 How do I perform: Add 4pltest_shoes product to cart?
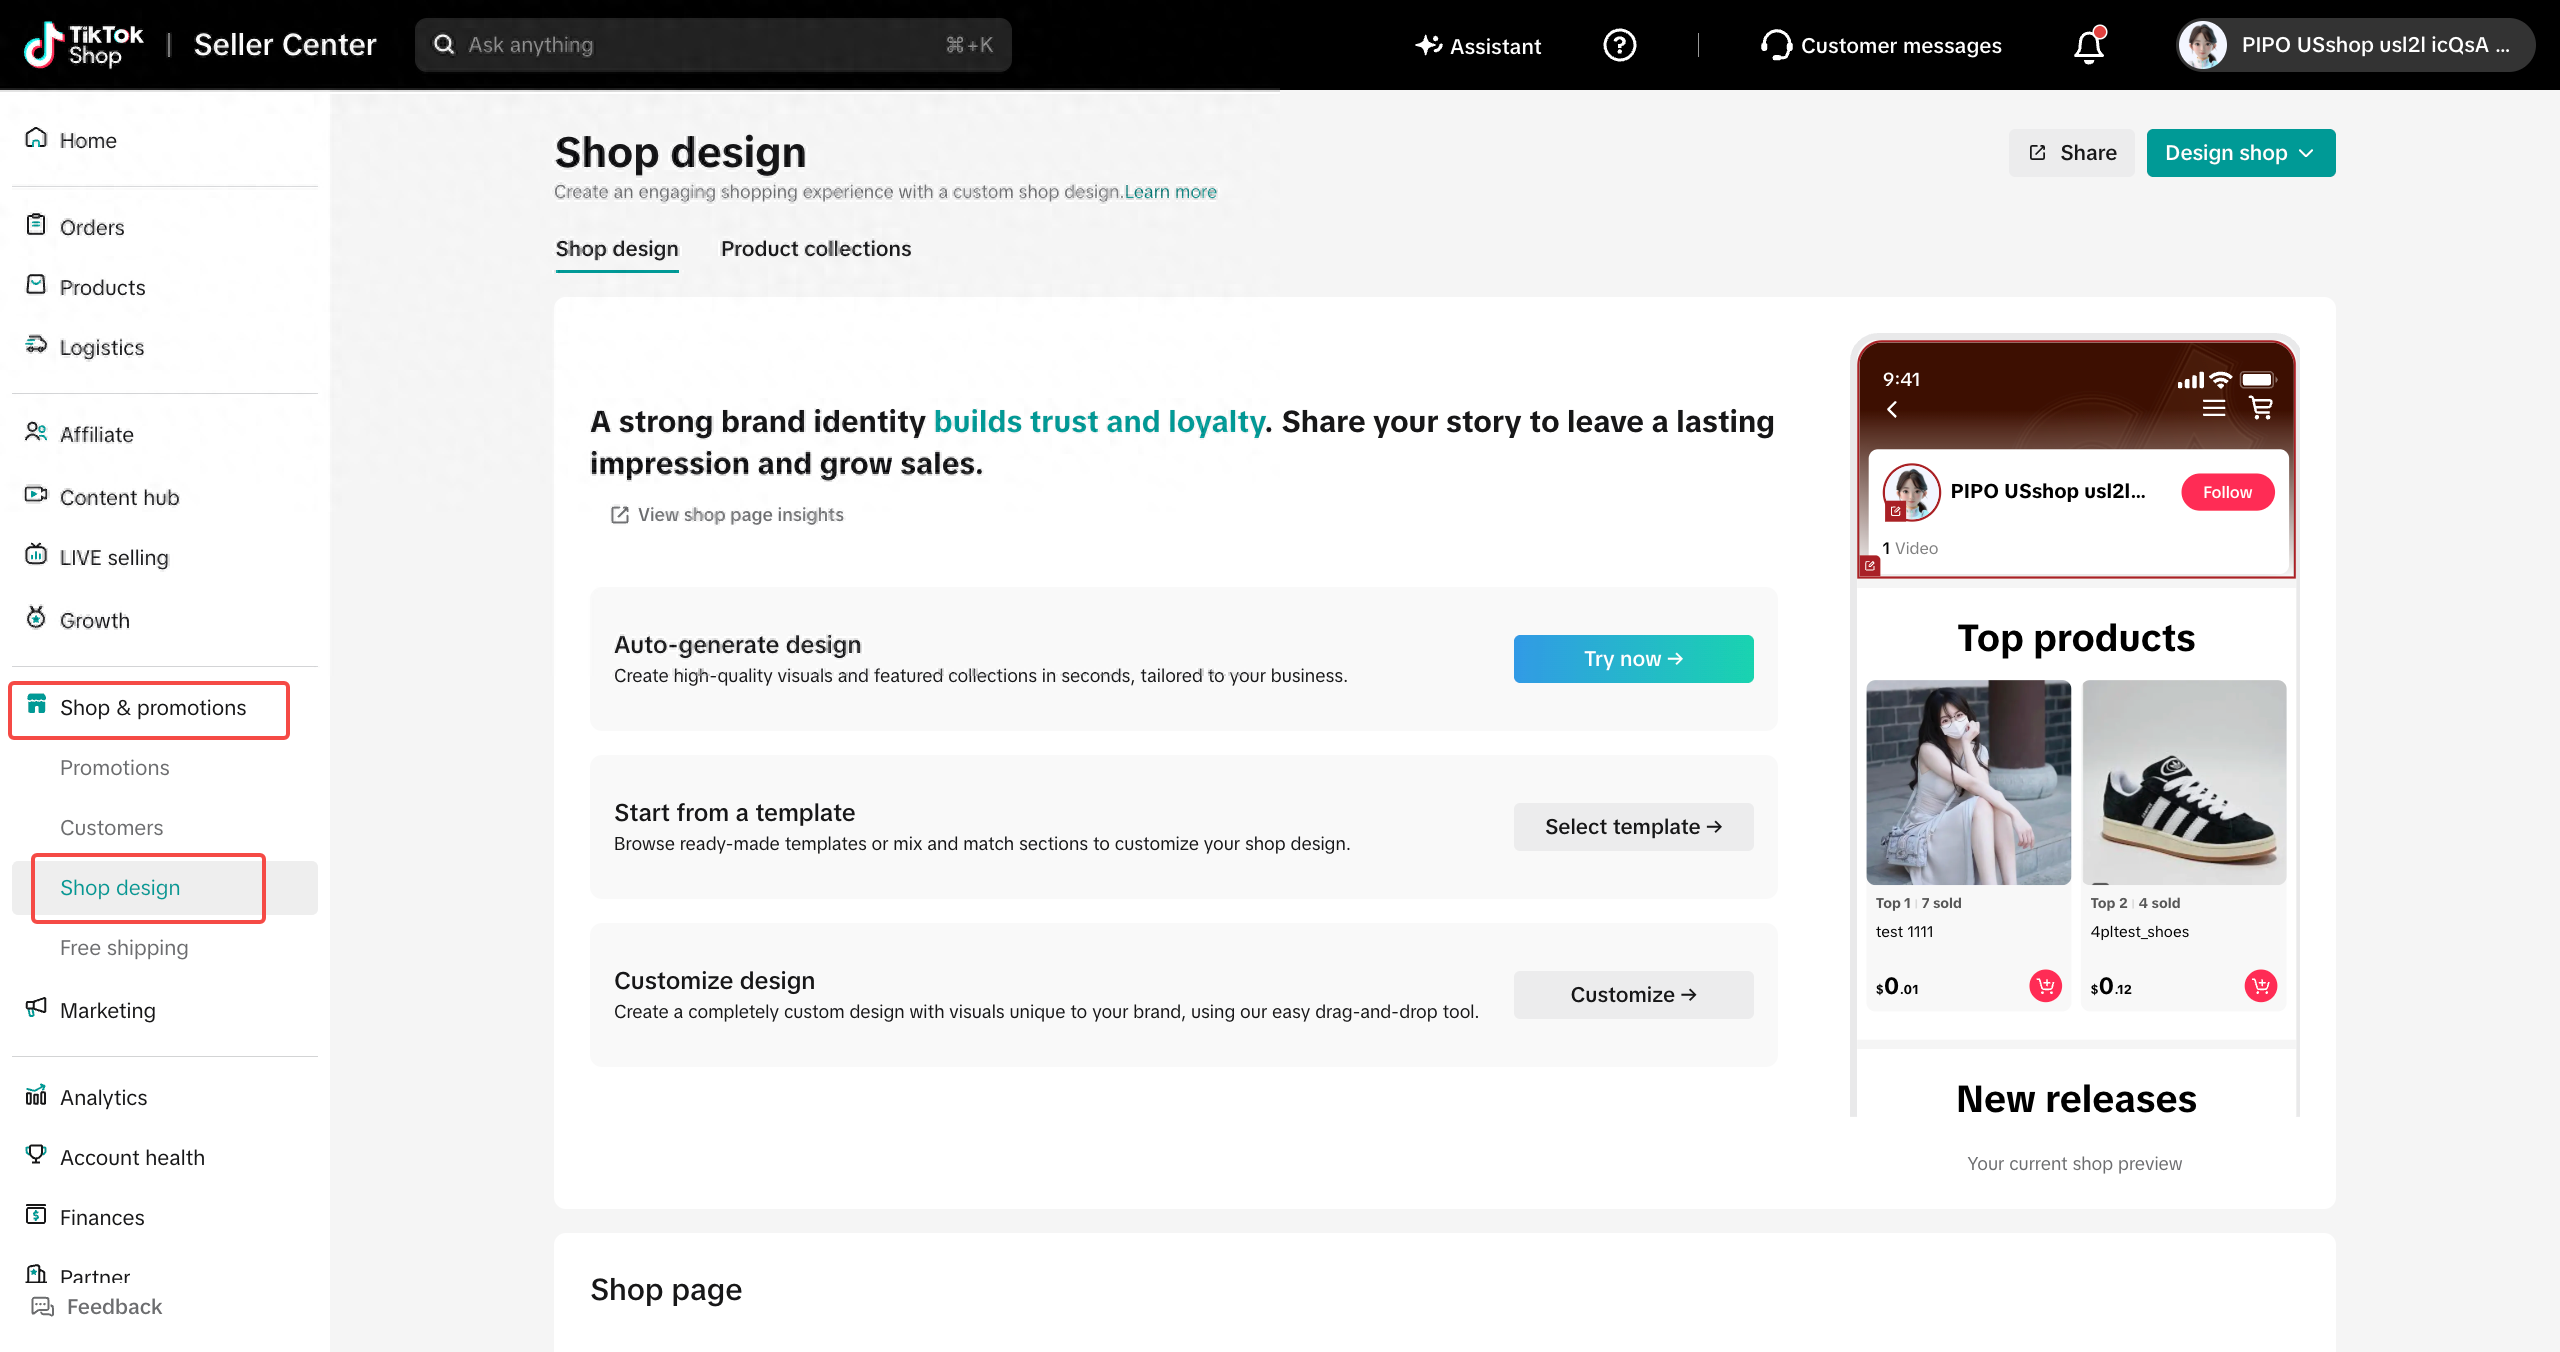click(x=2260, y=986)
